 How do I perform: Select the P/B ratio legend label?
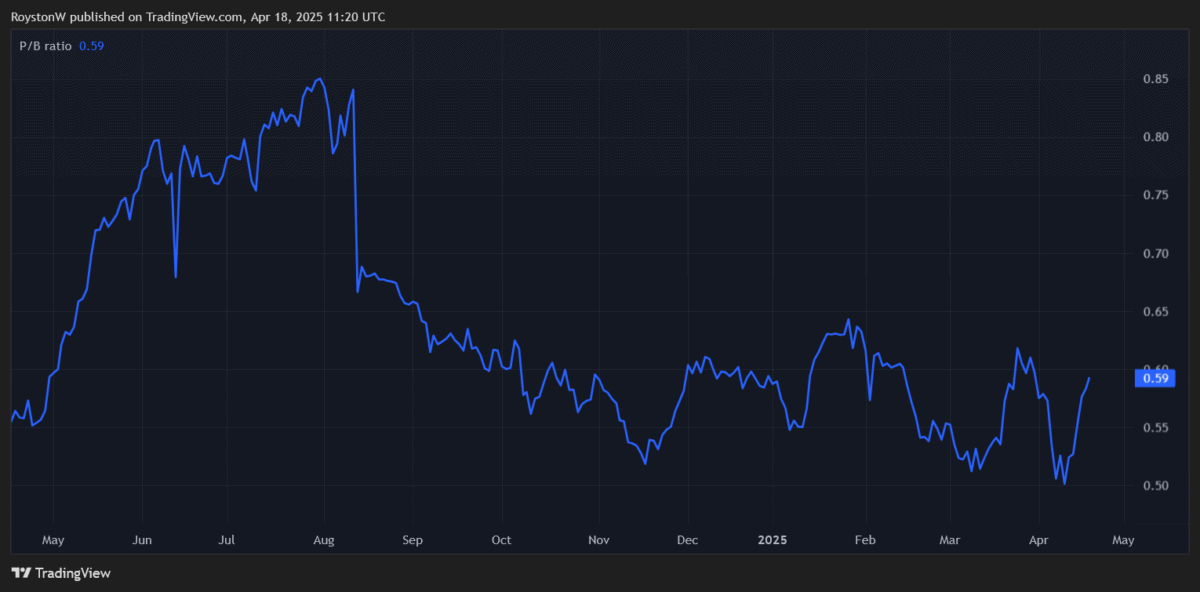pos(46,45)
